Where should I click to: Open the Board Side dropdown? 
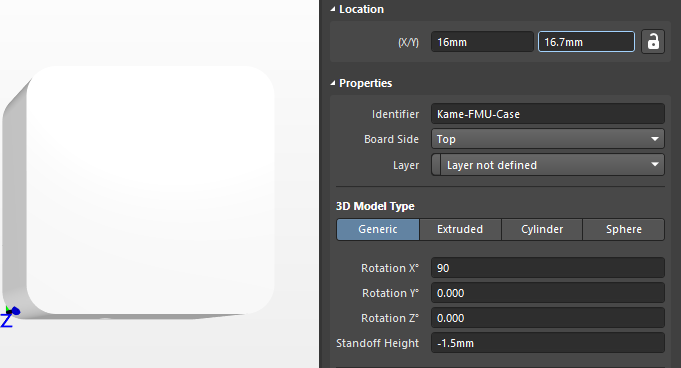click(548, 139)
